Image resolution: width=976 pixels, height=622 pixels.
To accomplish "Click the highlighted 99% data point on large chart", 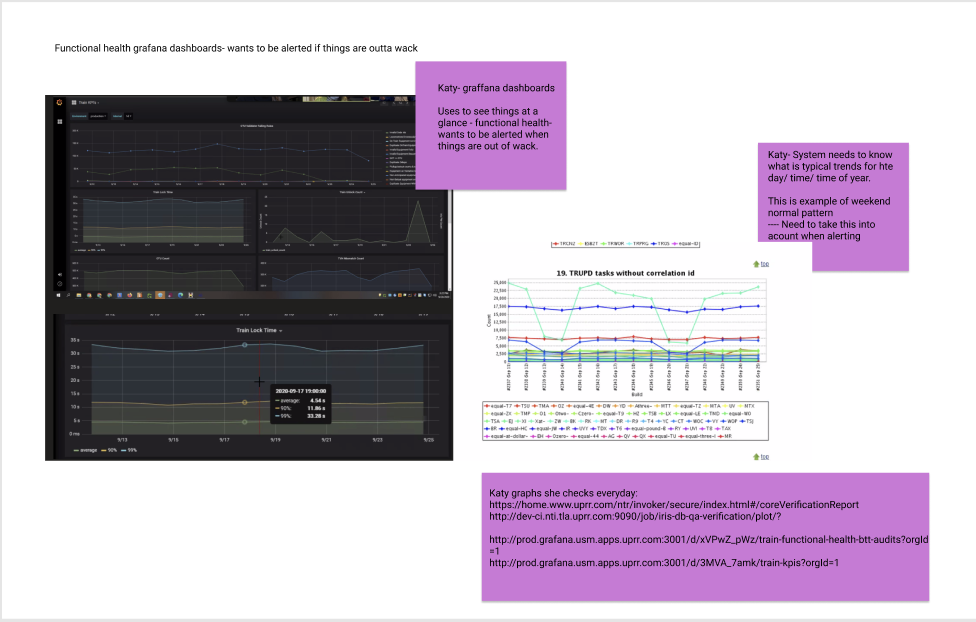I will (x=245, y=345).
